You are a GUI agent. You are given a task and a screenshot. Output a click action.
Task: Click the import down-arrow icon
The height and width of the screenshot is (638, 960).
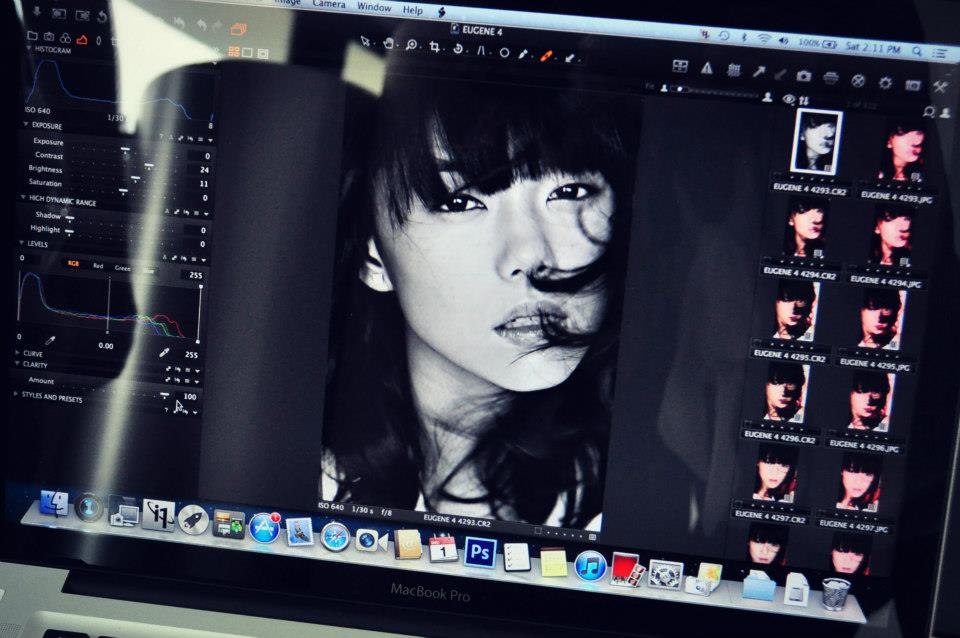(x=37, y=11)
